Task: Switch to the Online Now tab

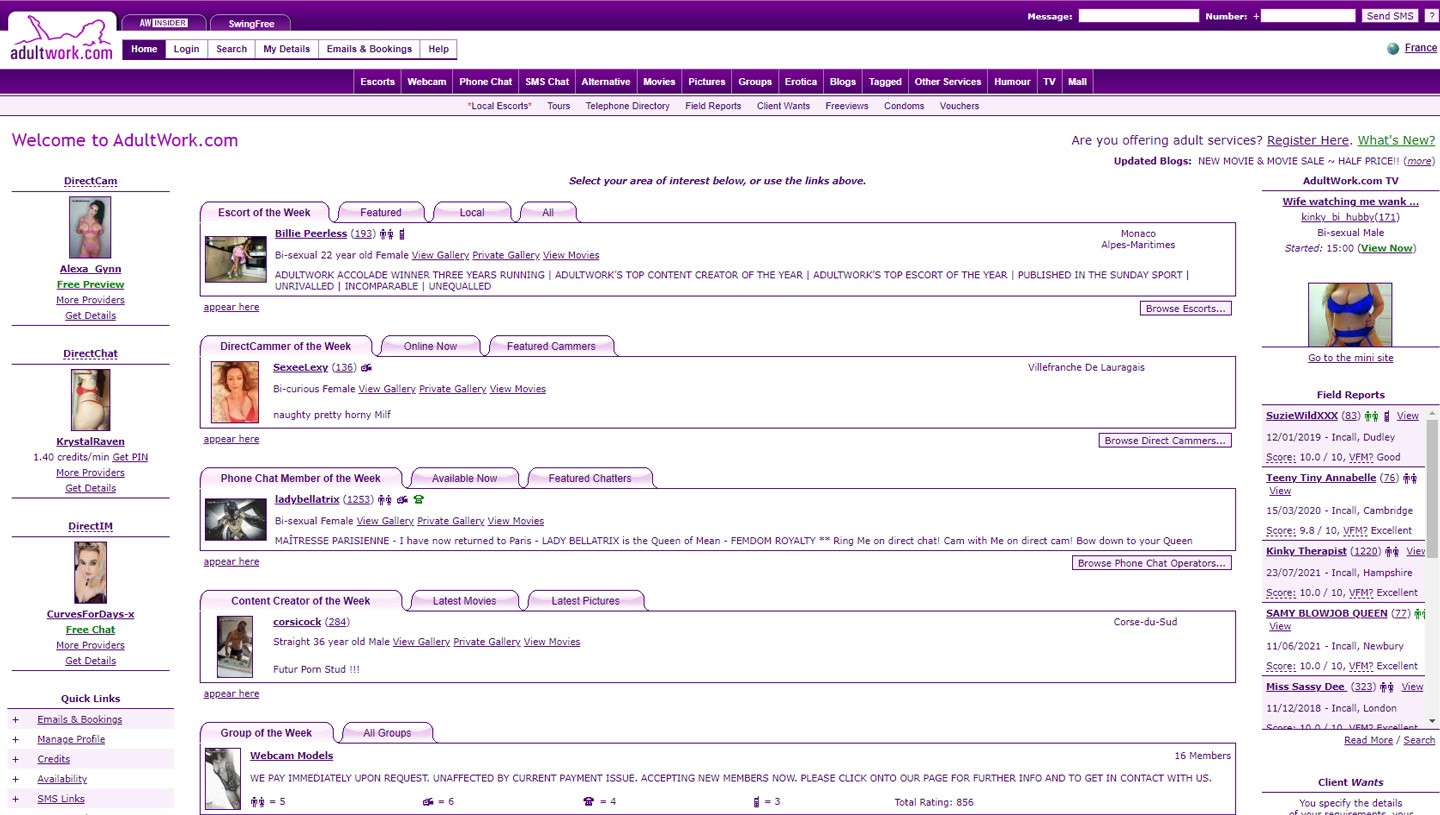Action: tap(430, 347)
